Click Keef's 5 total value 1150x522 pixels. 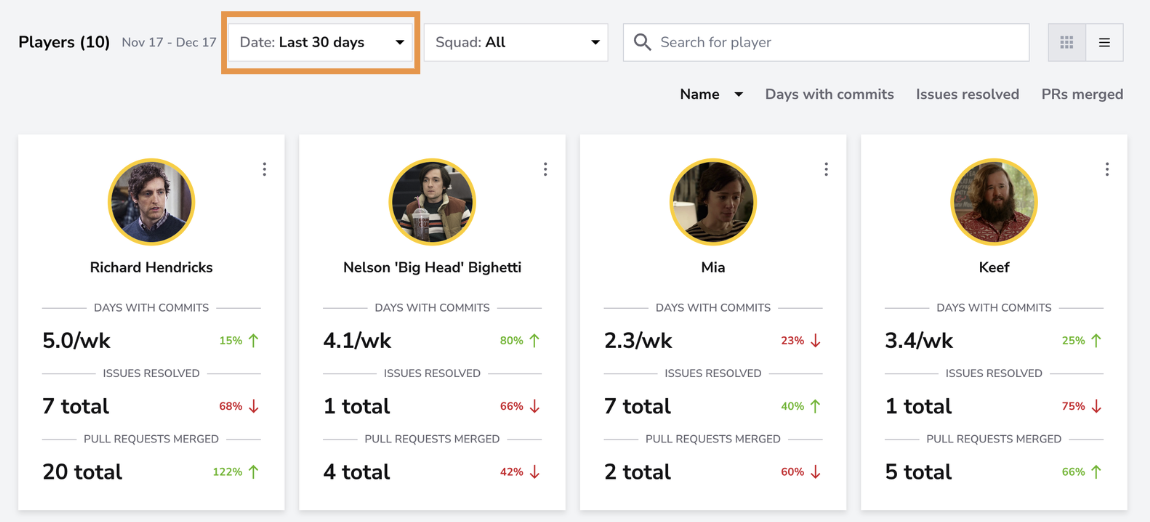click(x=918, y=472)
